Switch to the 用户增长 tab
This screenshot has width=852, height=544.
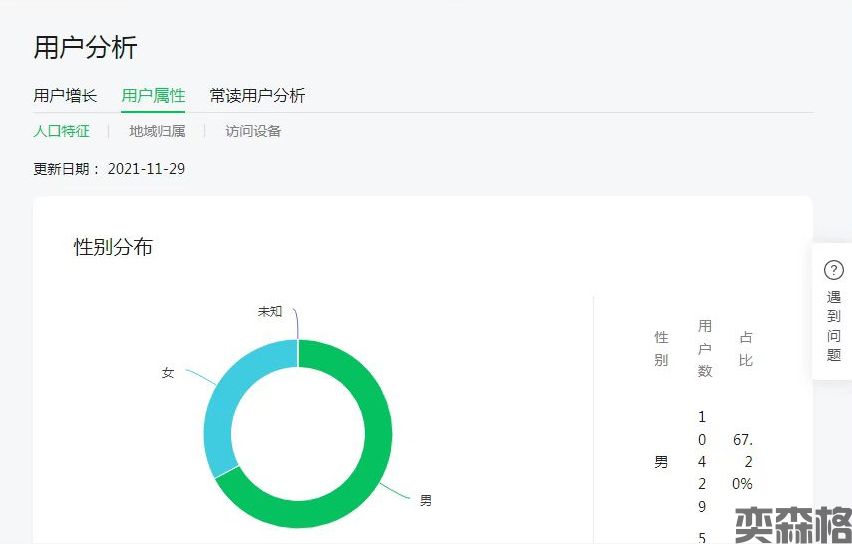[x=65, y=96]
